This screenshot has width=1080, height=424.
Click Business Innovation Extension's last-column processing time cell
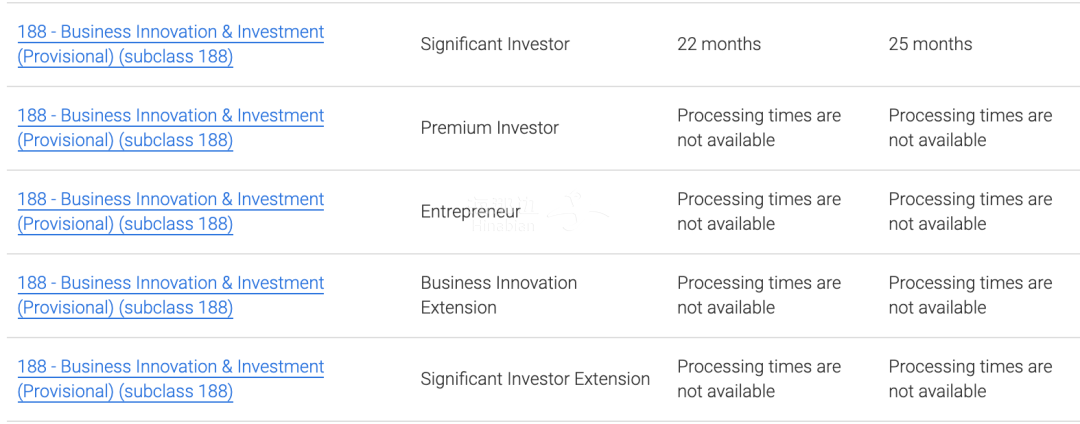click(x=970, y=296)
